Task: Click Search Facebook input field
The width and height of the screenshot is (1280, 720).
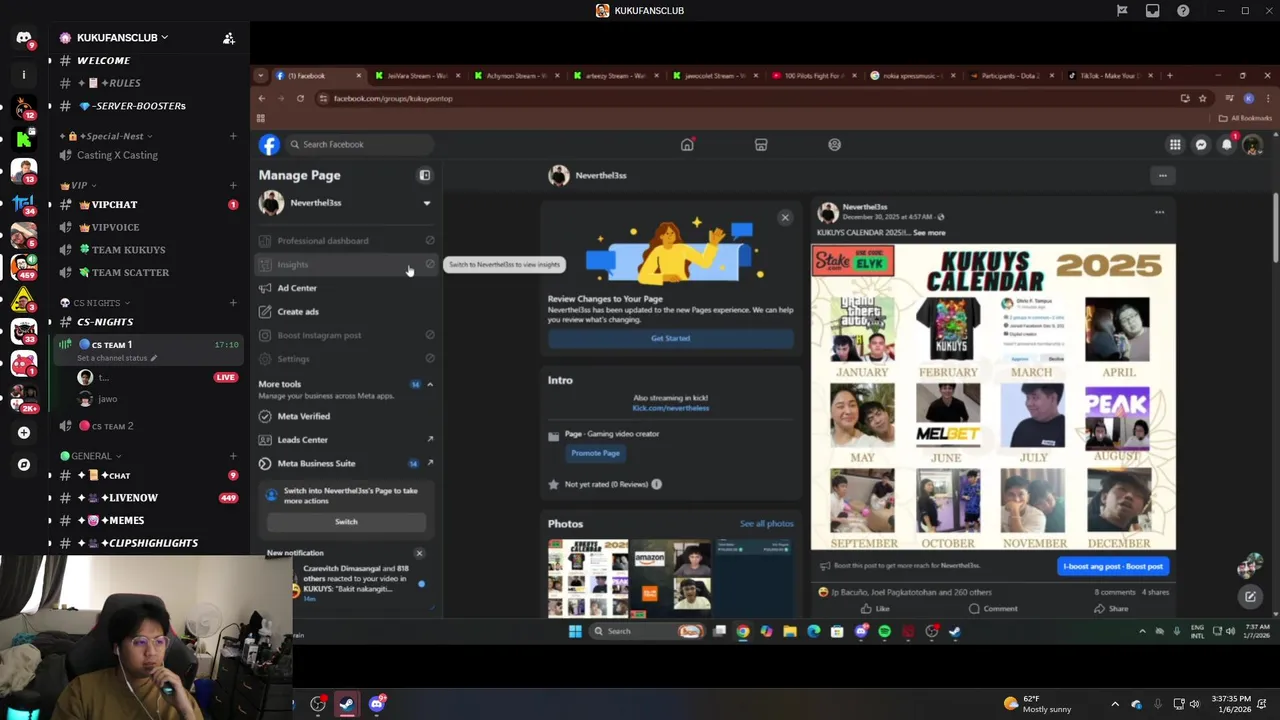Action: click(360, 144)
